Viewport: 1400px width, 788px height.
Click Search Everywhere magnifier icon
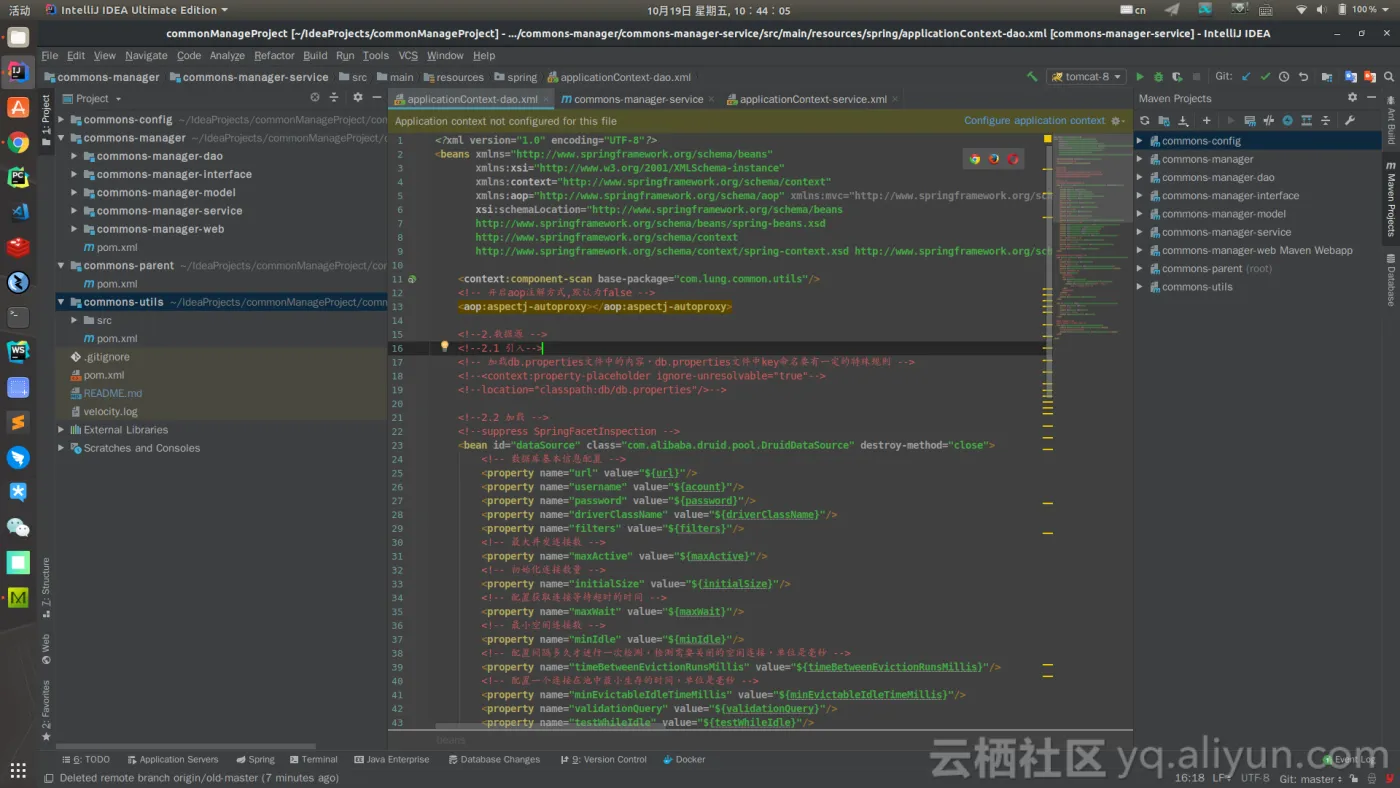coord(1389,77)
